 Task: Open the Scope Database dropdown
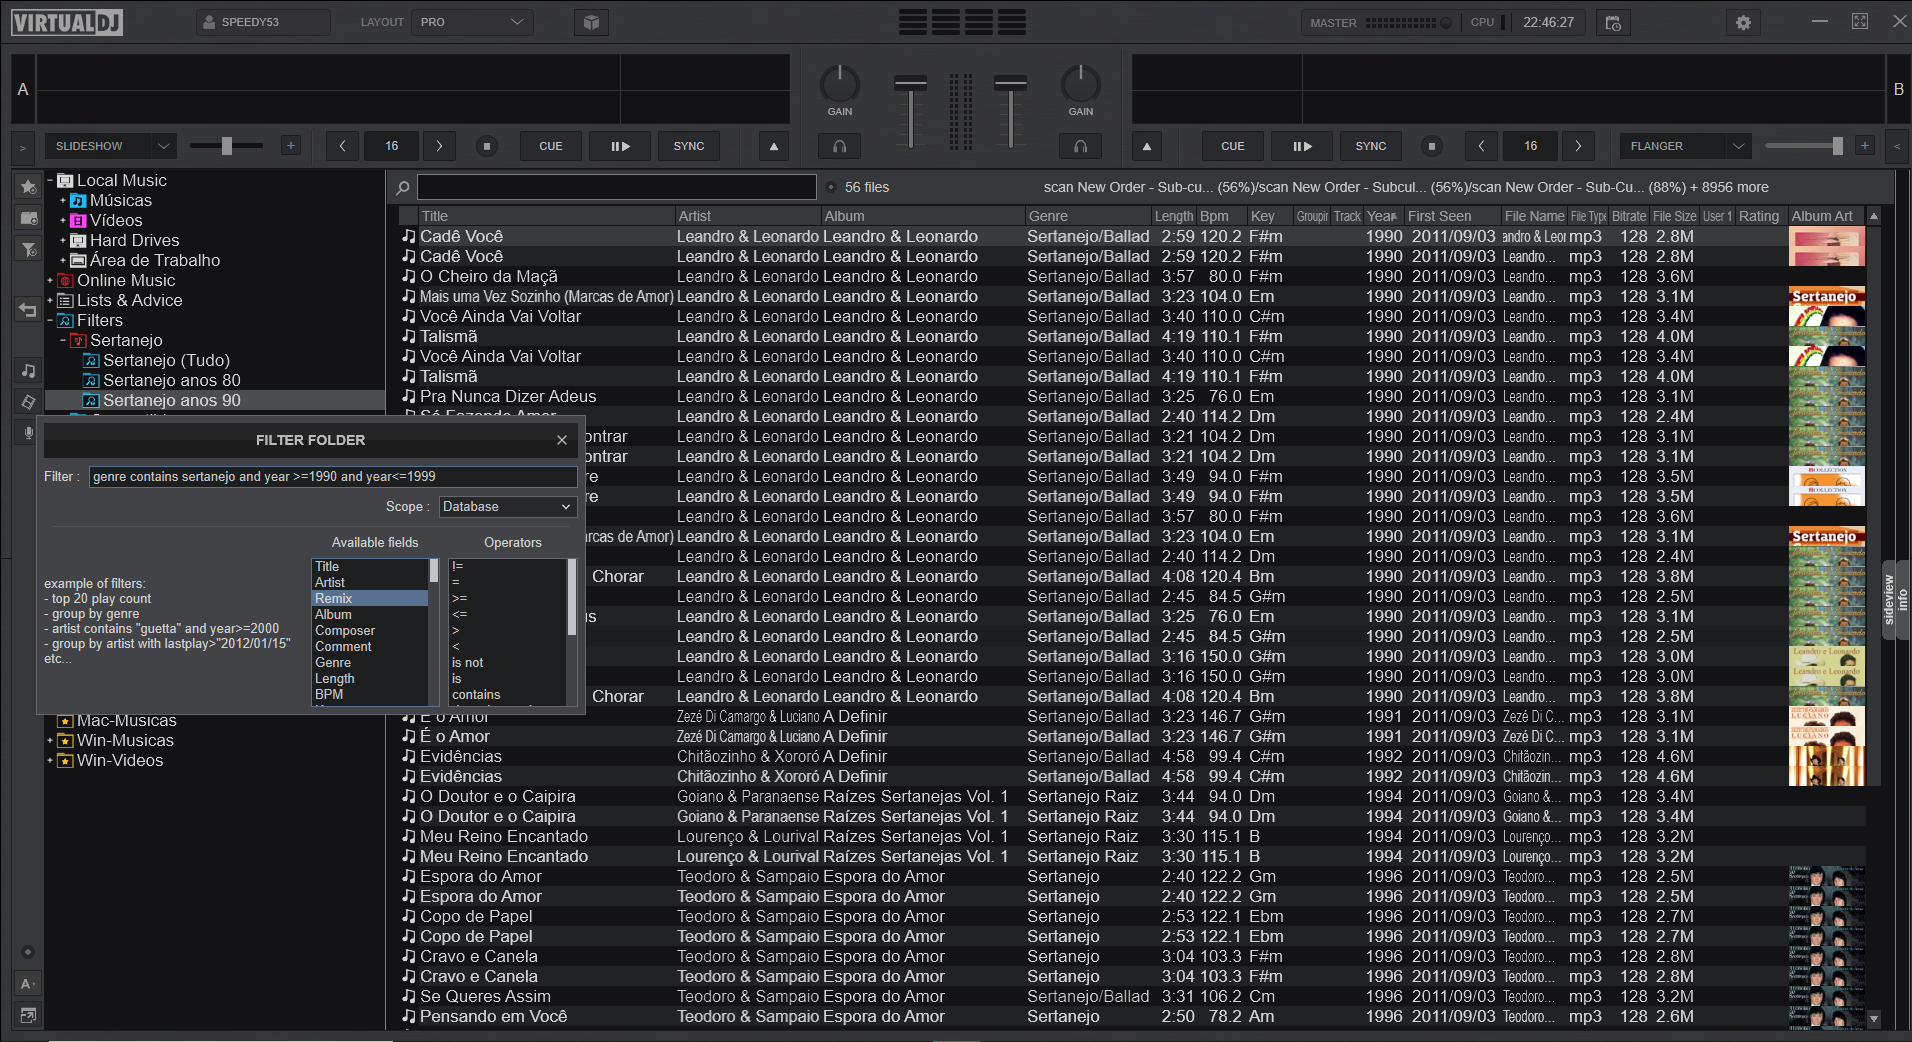(x=507, y=507)
